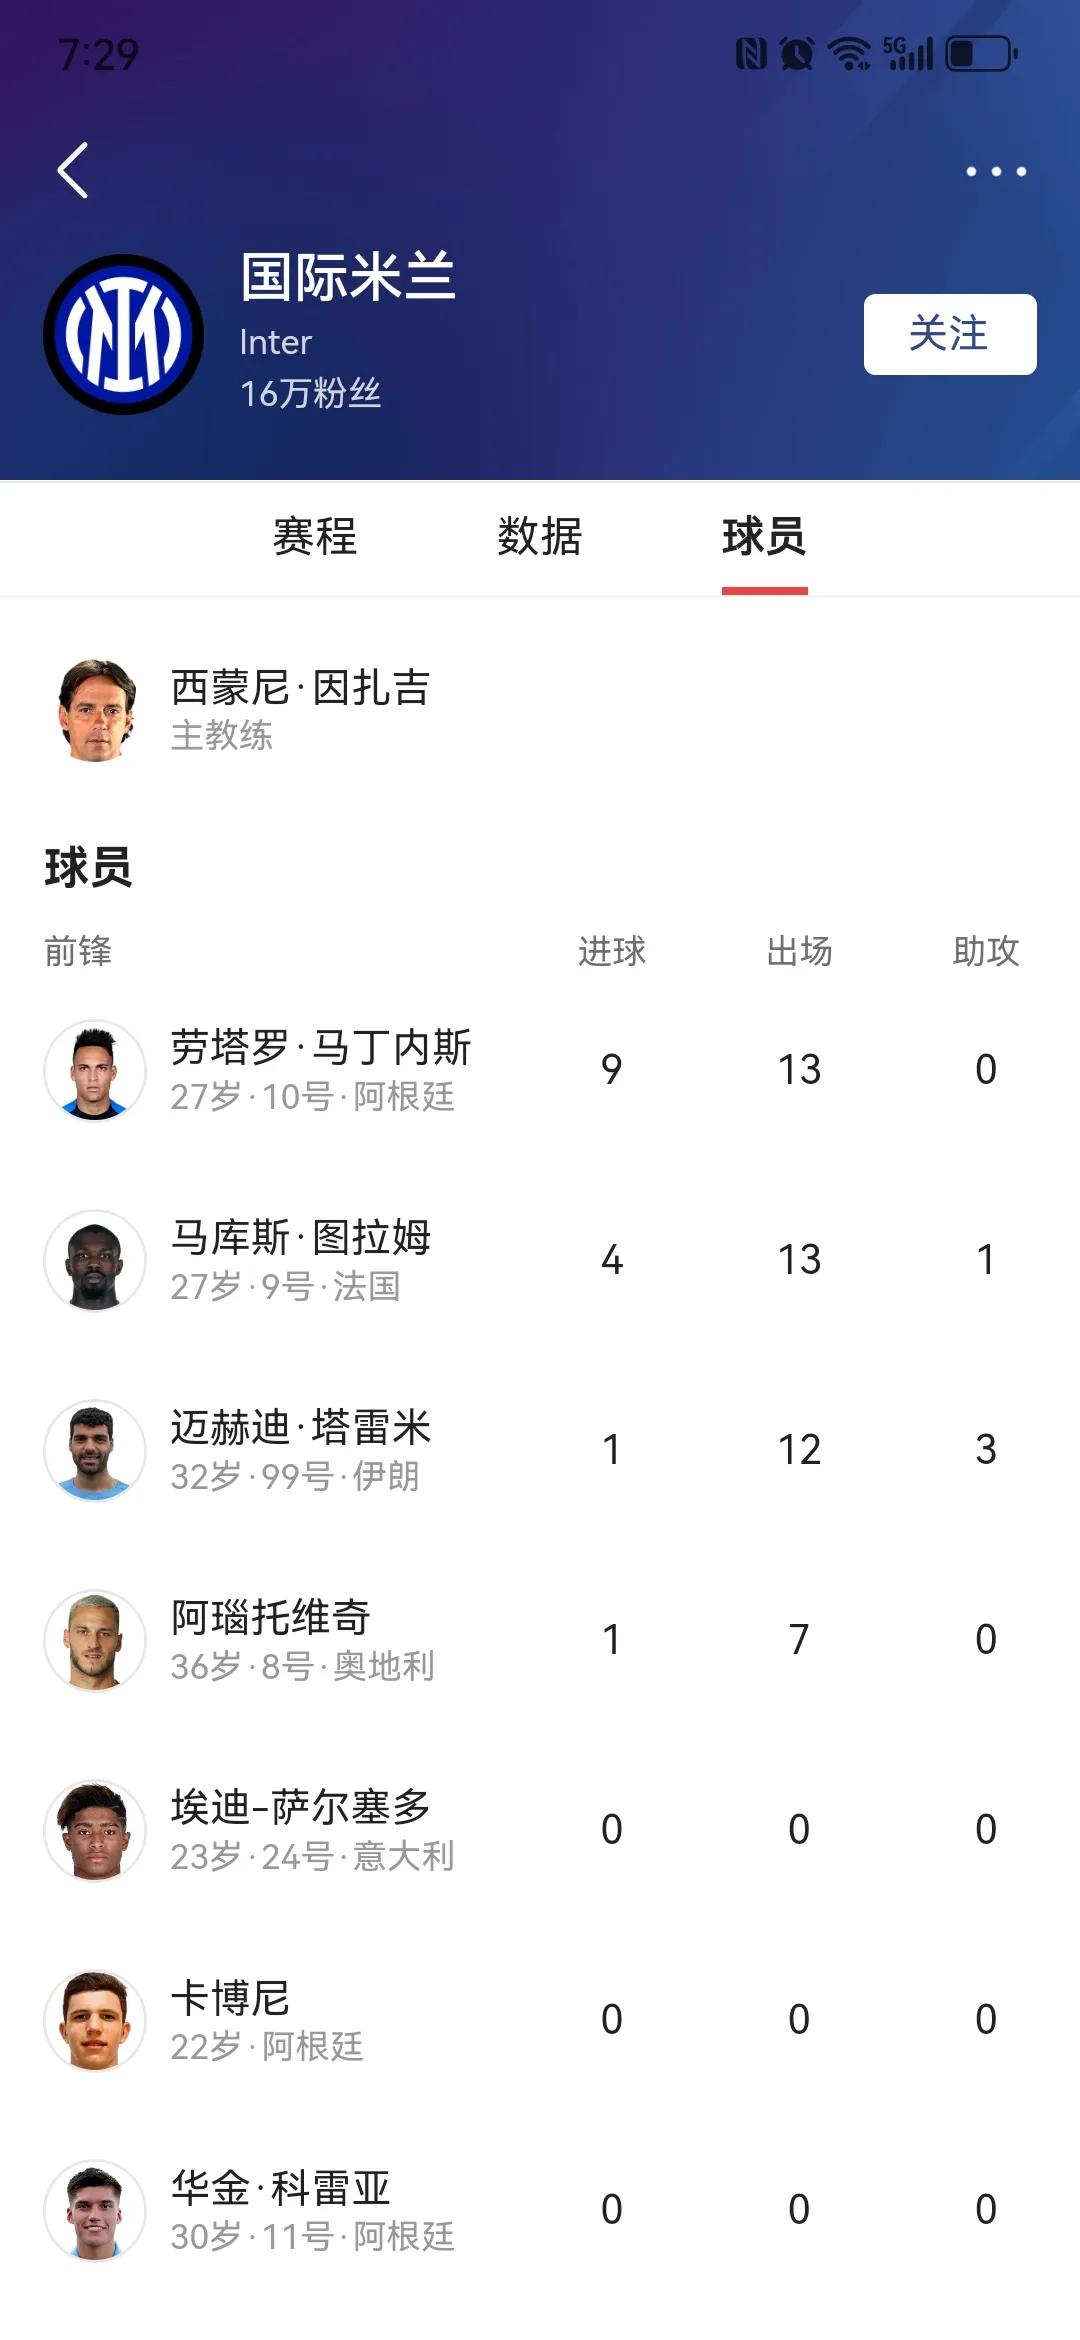Tap the Wi-Fi status bar icon
This screenshot has width=1080, height=2340.
pyautogui.click(x=849, y=53)
